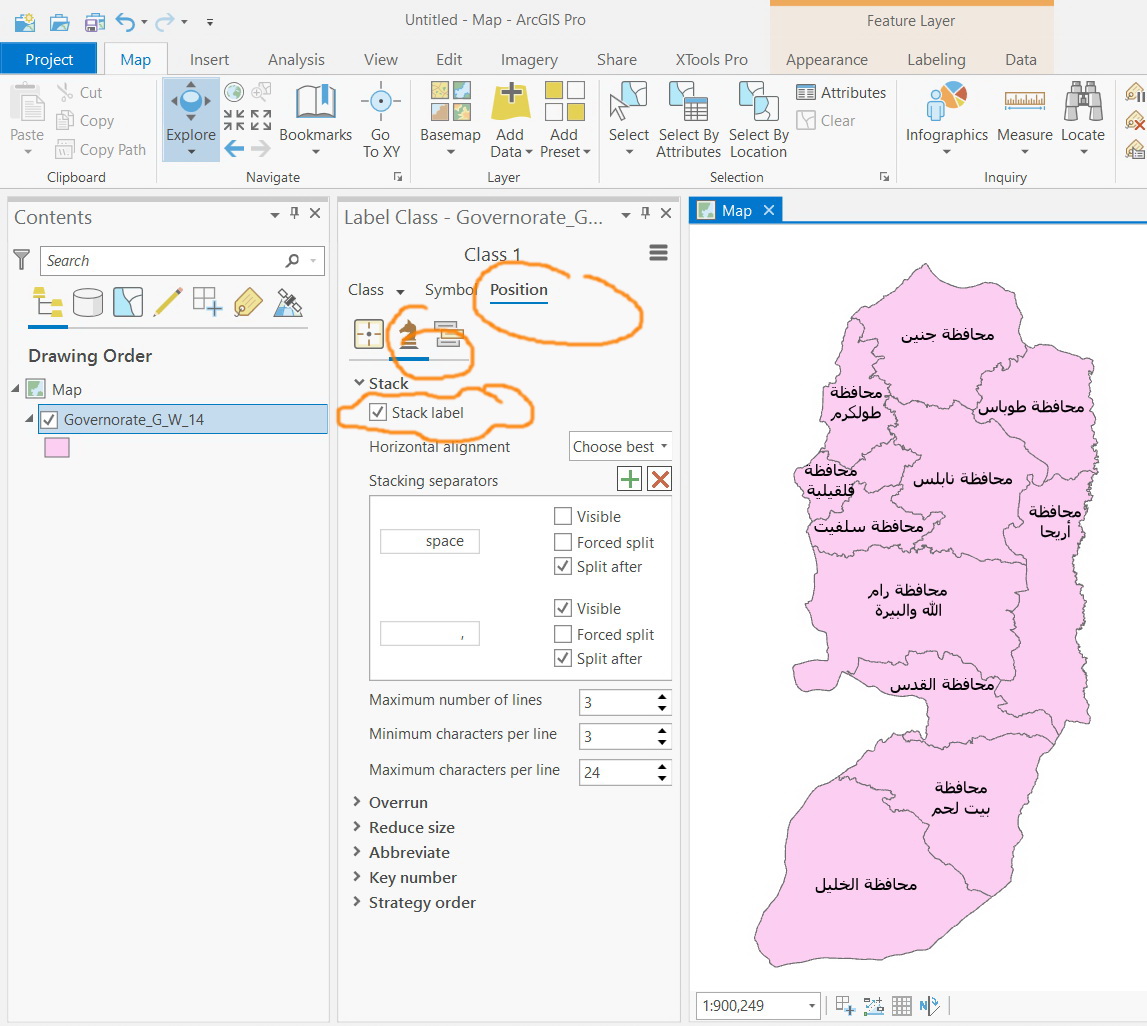
Task: Expand the Overrun section
Action: pyautogui.click(x=358, y=801)
